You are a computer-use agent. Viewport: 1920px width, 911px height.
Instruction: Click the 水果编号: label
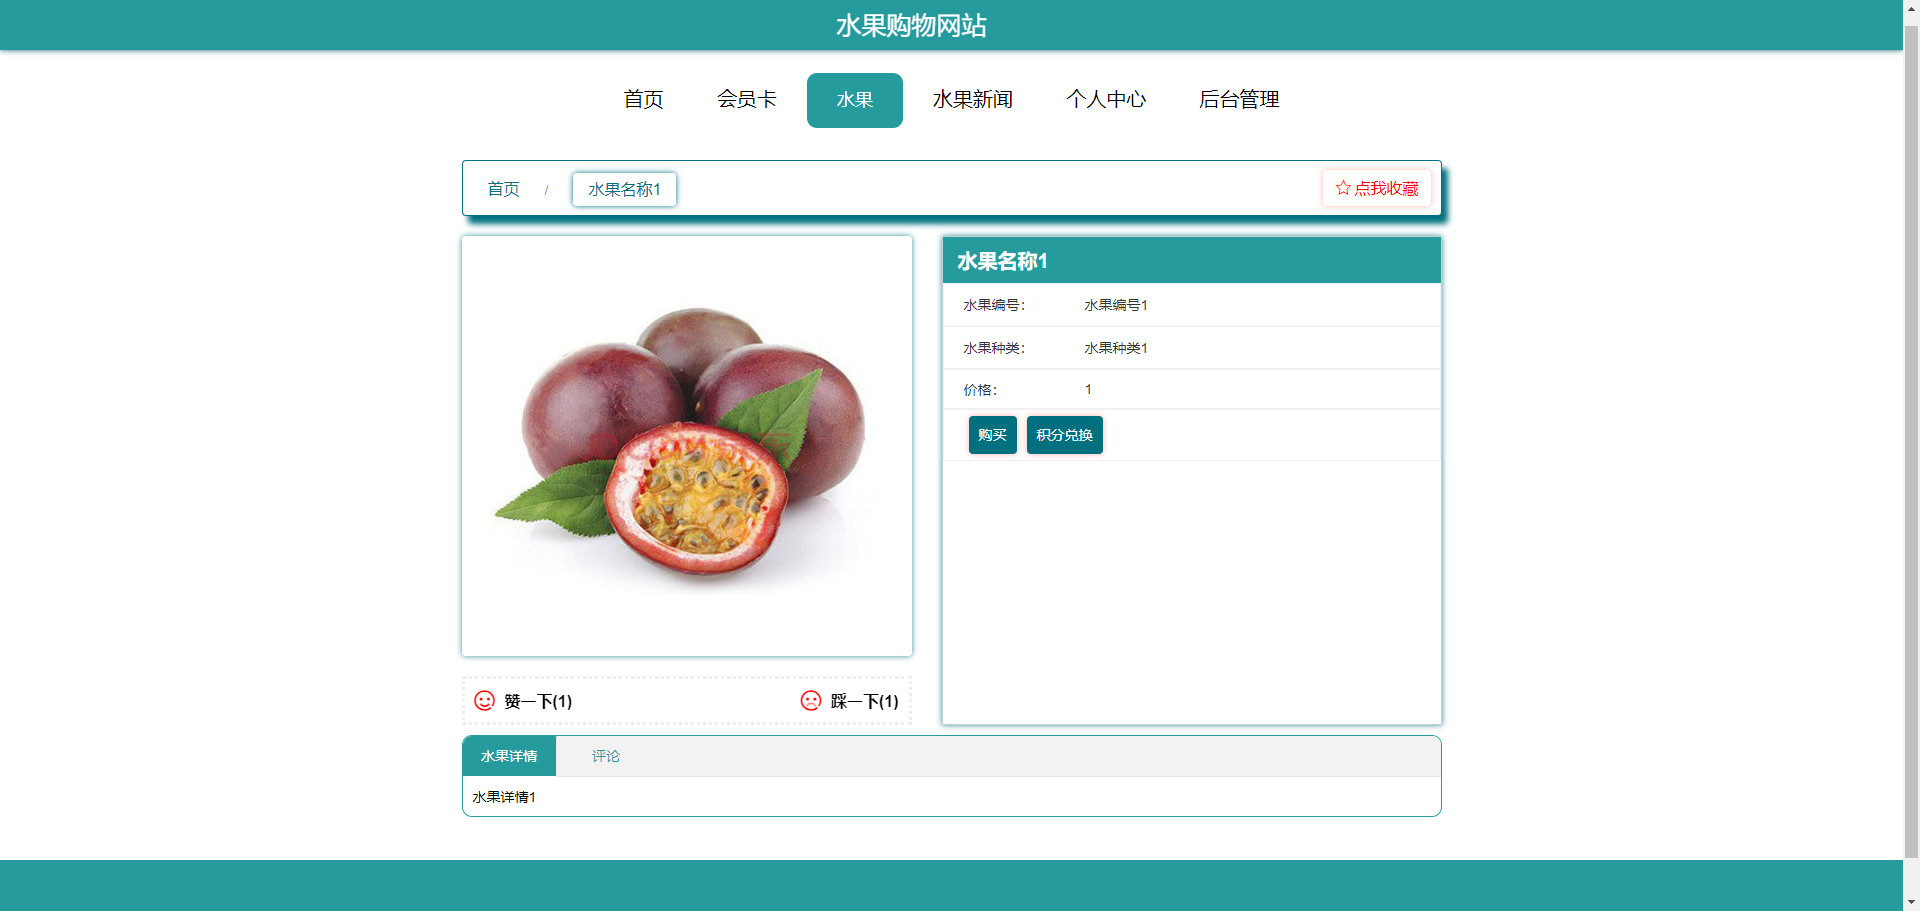pyautogui.click(x=994, y=305)
